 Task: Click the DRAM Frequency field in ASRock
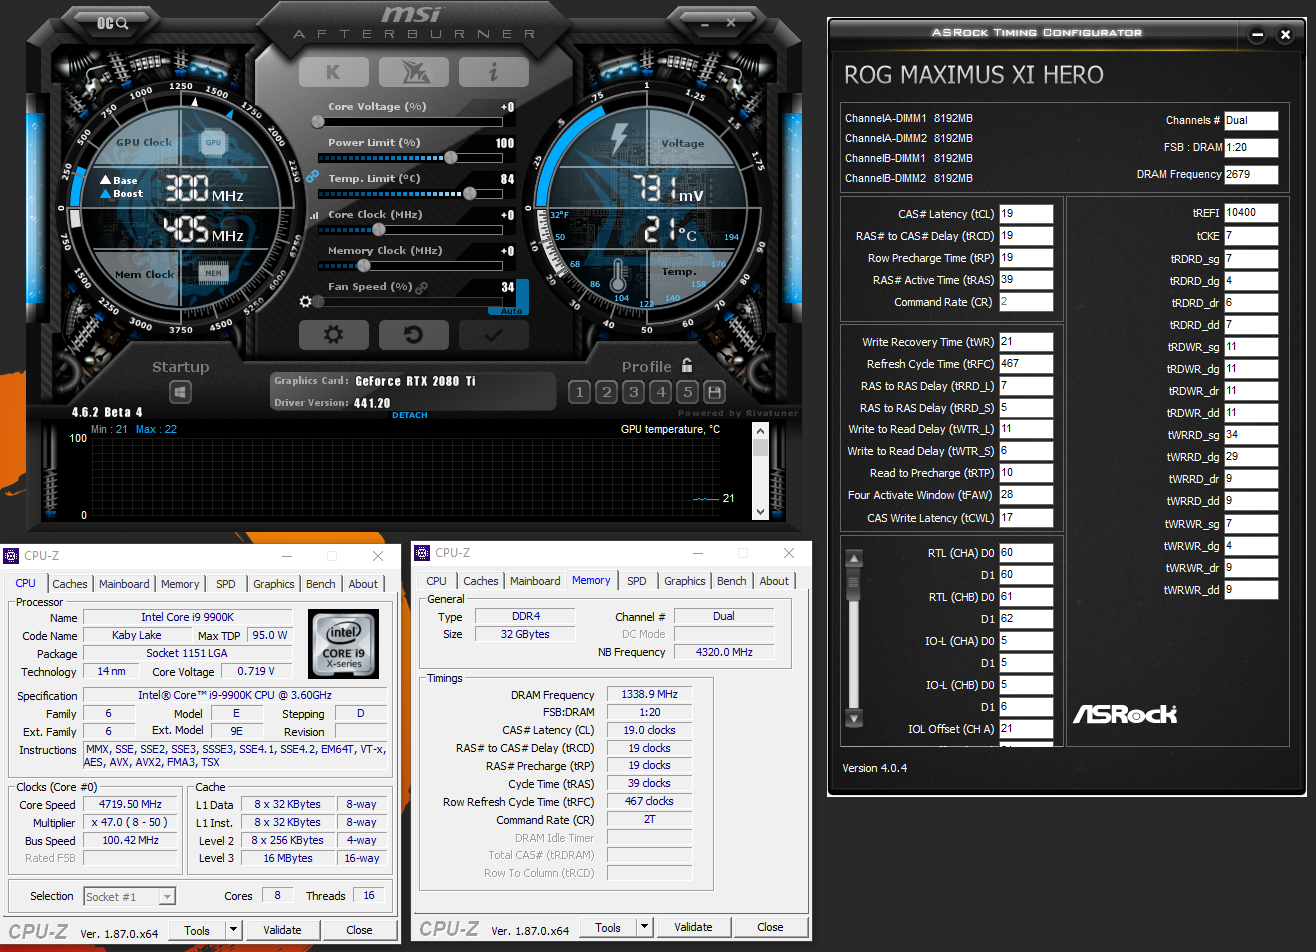coord(1251,174)
